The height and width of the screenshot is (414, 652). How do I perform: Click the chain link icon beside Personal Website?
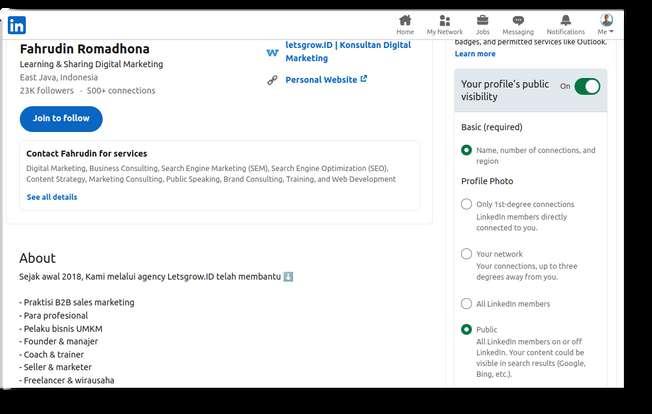[272, 80]
